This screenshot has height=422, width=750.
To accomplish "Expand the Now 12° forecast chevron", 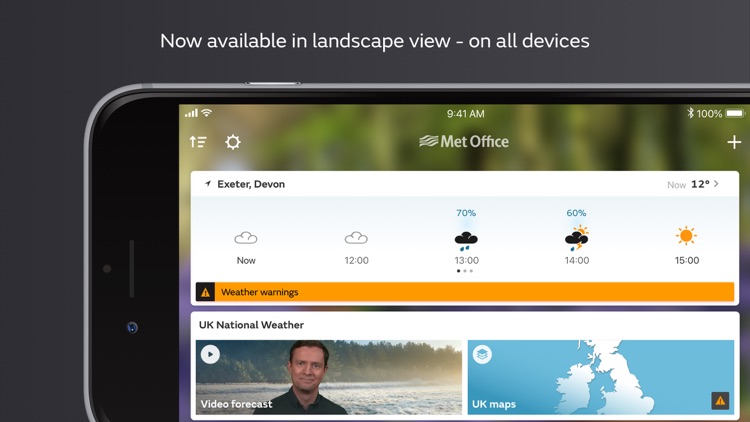I will pyautogui.click(x=716, y=184).
